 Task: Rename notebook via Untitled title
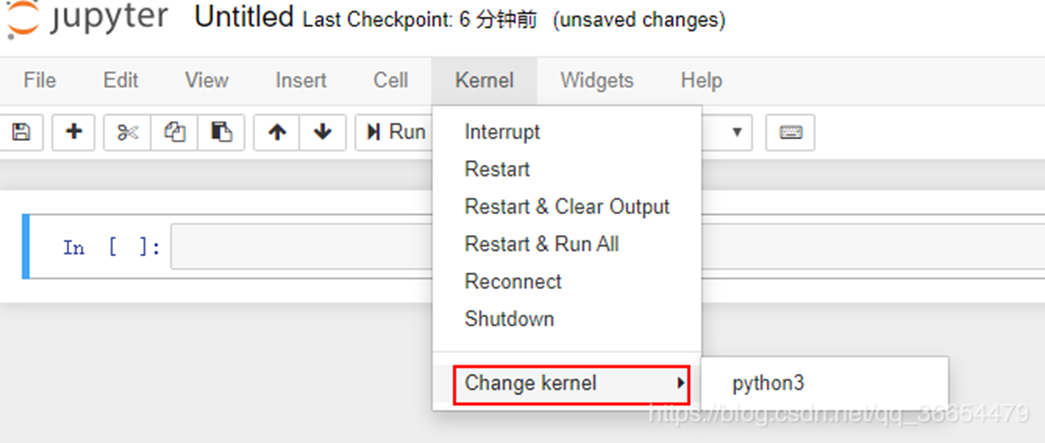pyautogui.click(x=244, y=17)
